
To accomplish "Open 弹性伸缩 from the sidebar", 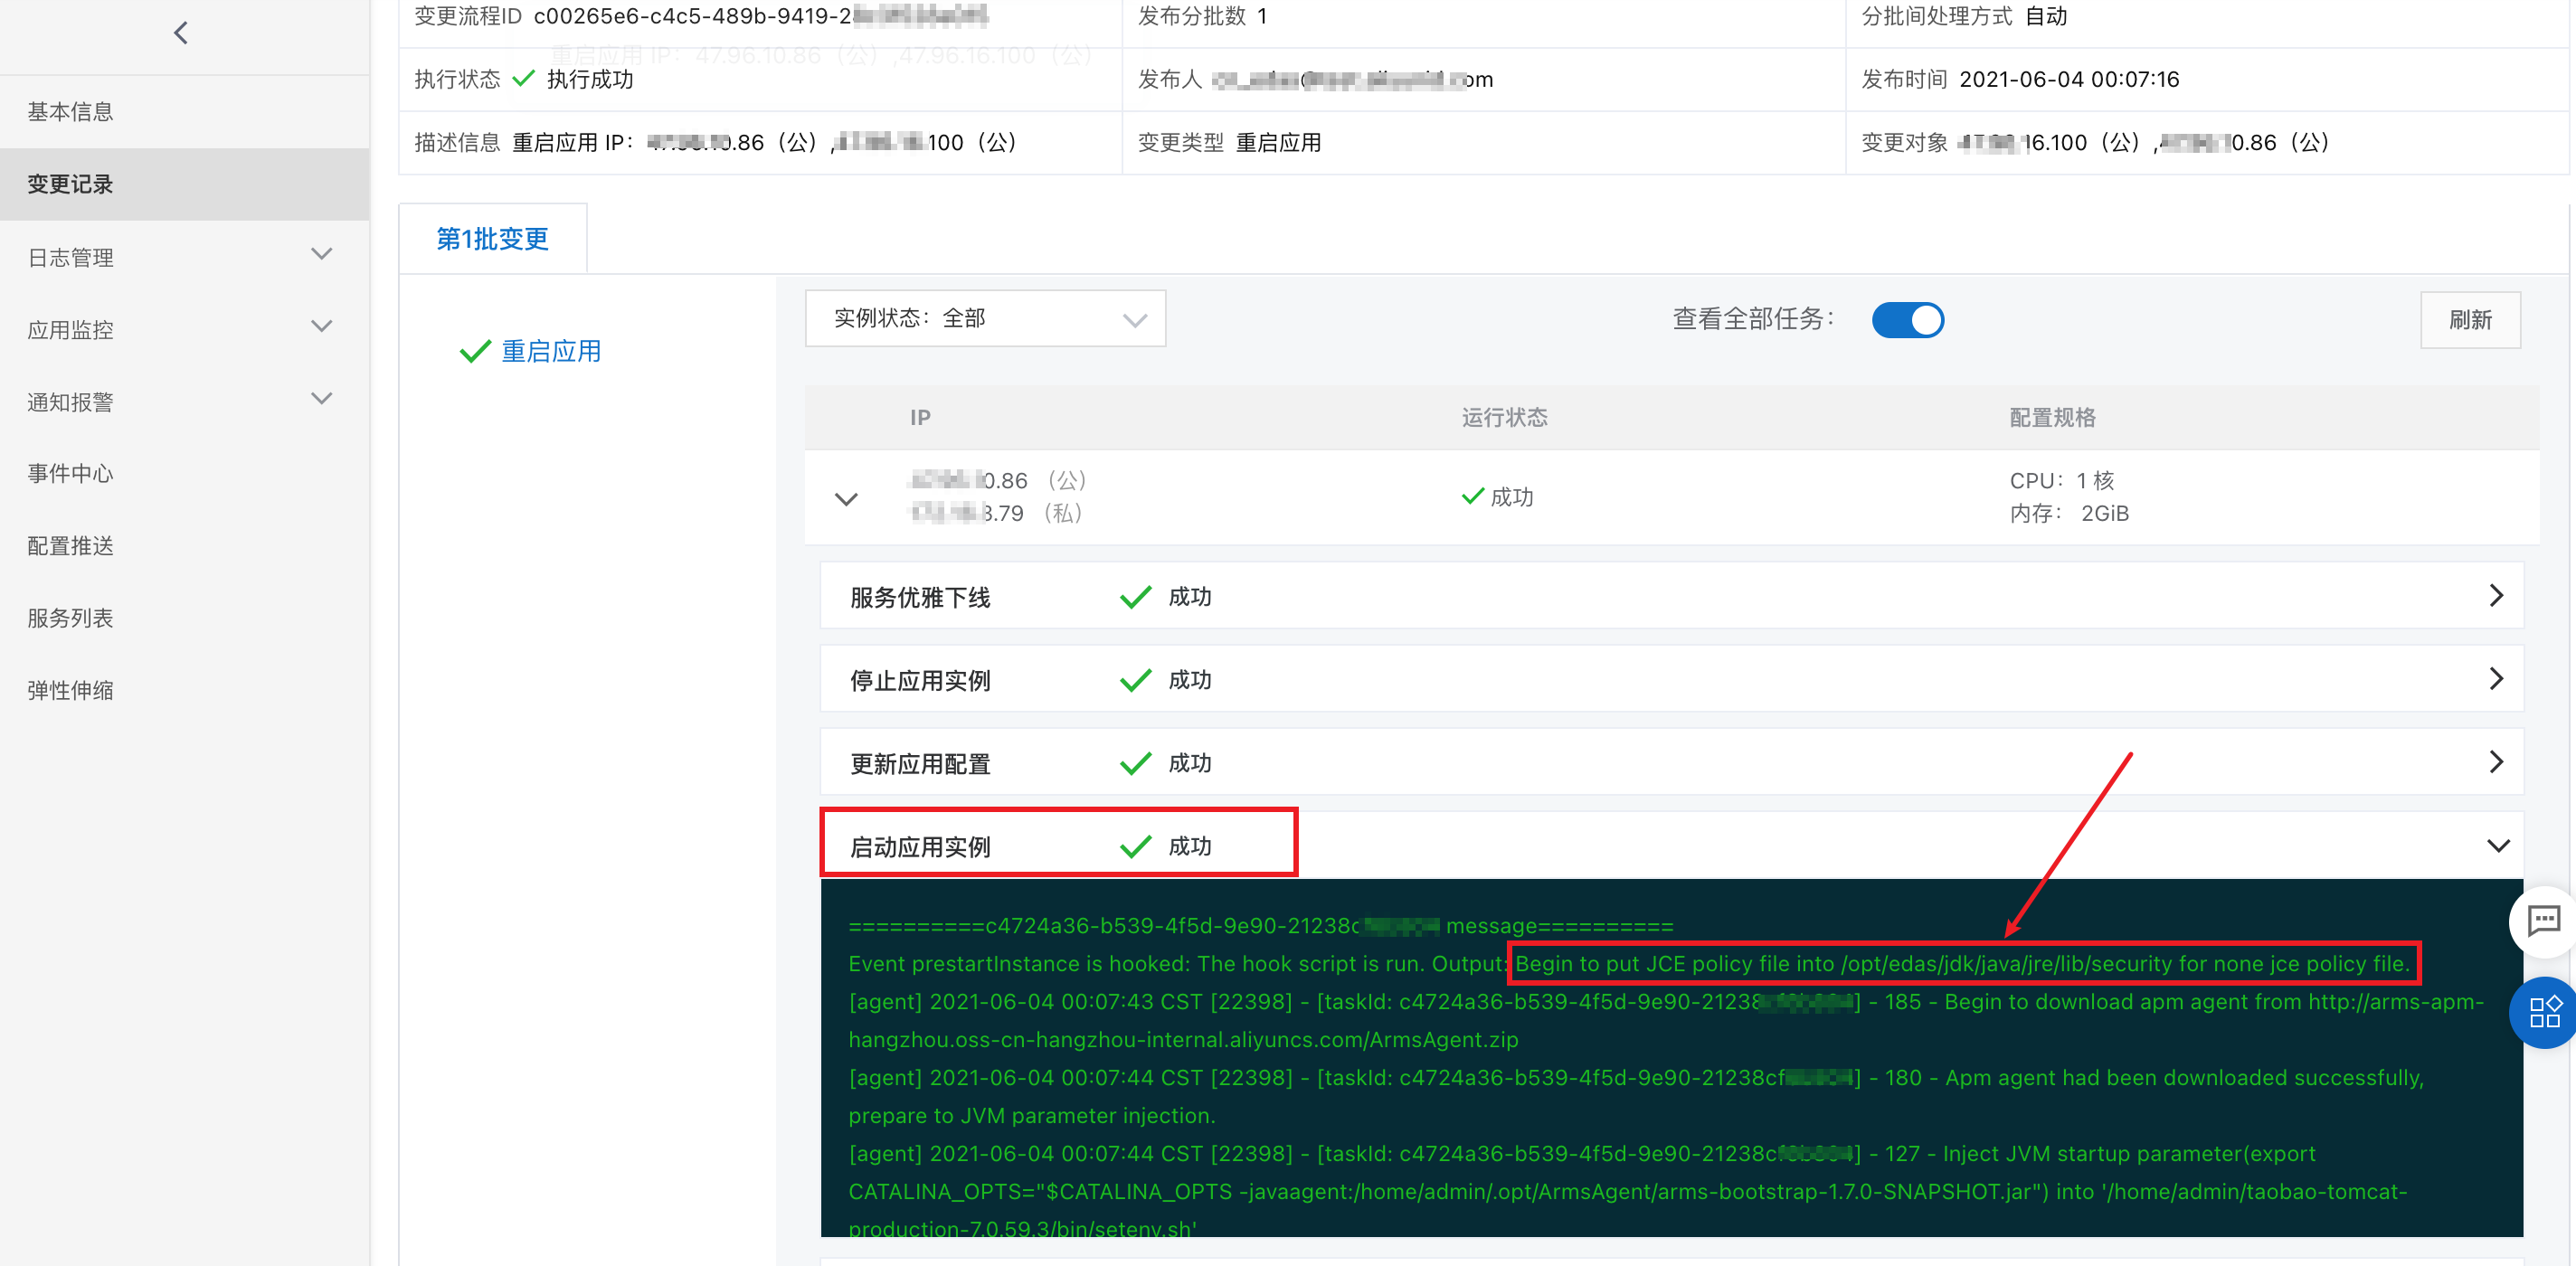I will [69, 689].
